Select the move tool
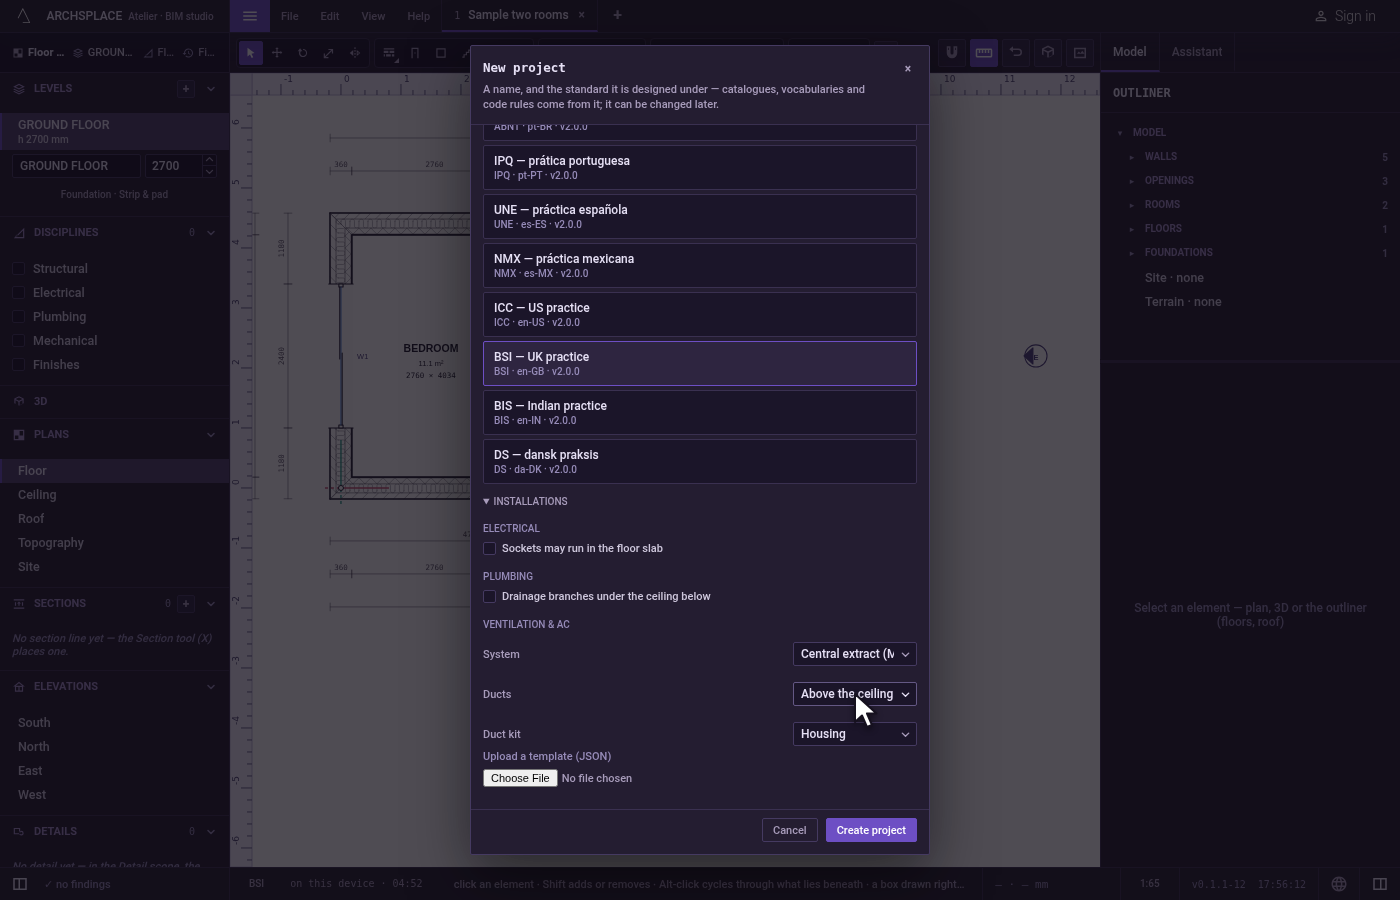1400x900 pixels. click(x=277, y=53)
